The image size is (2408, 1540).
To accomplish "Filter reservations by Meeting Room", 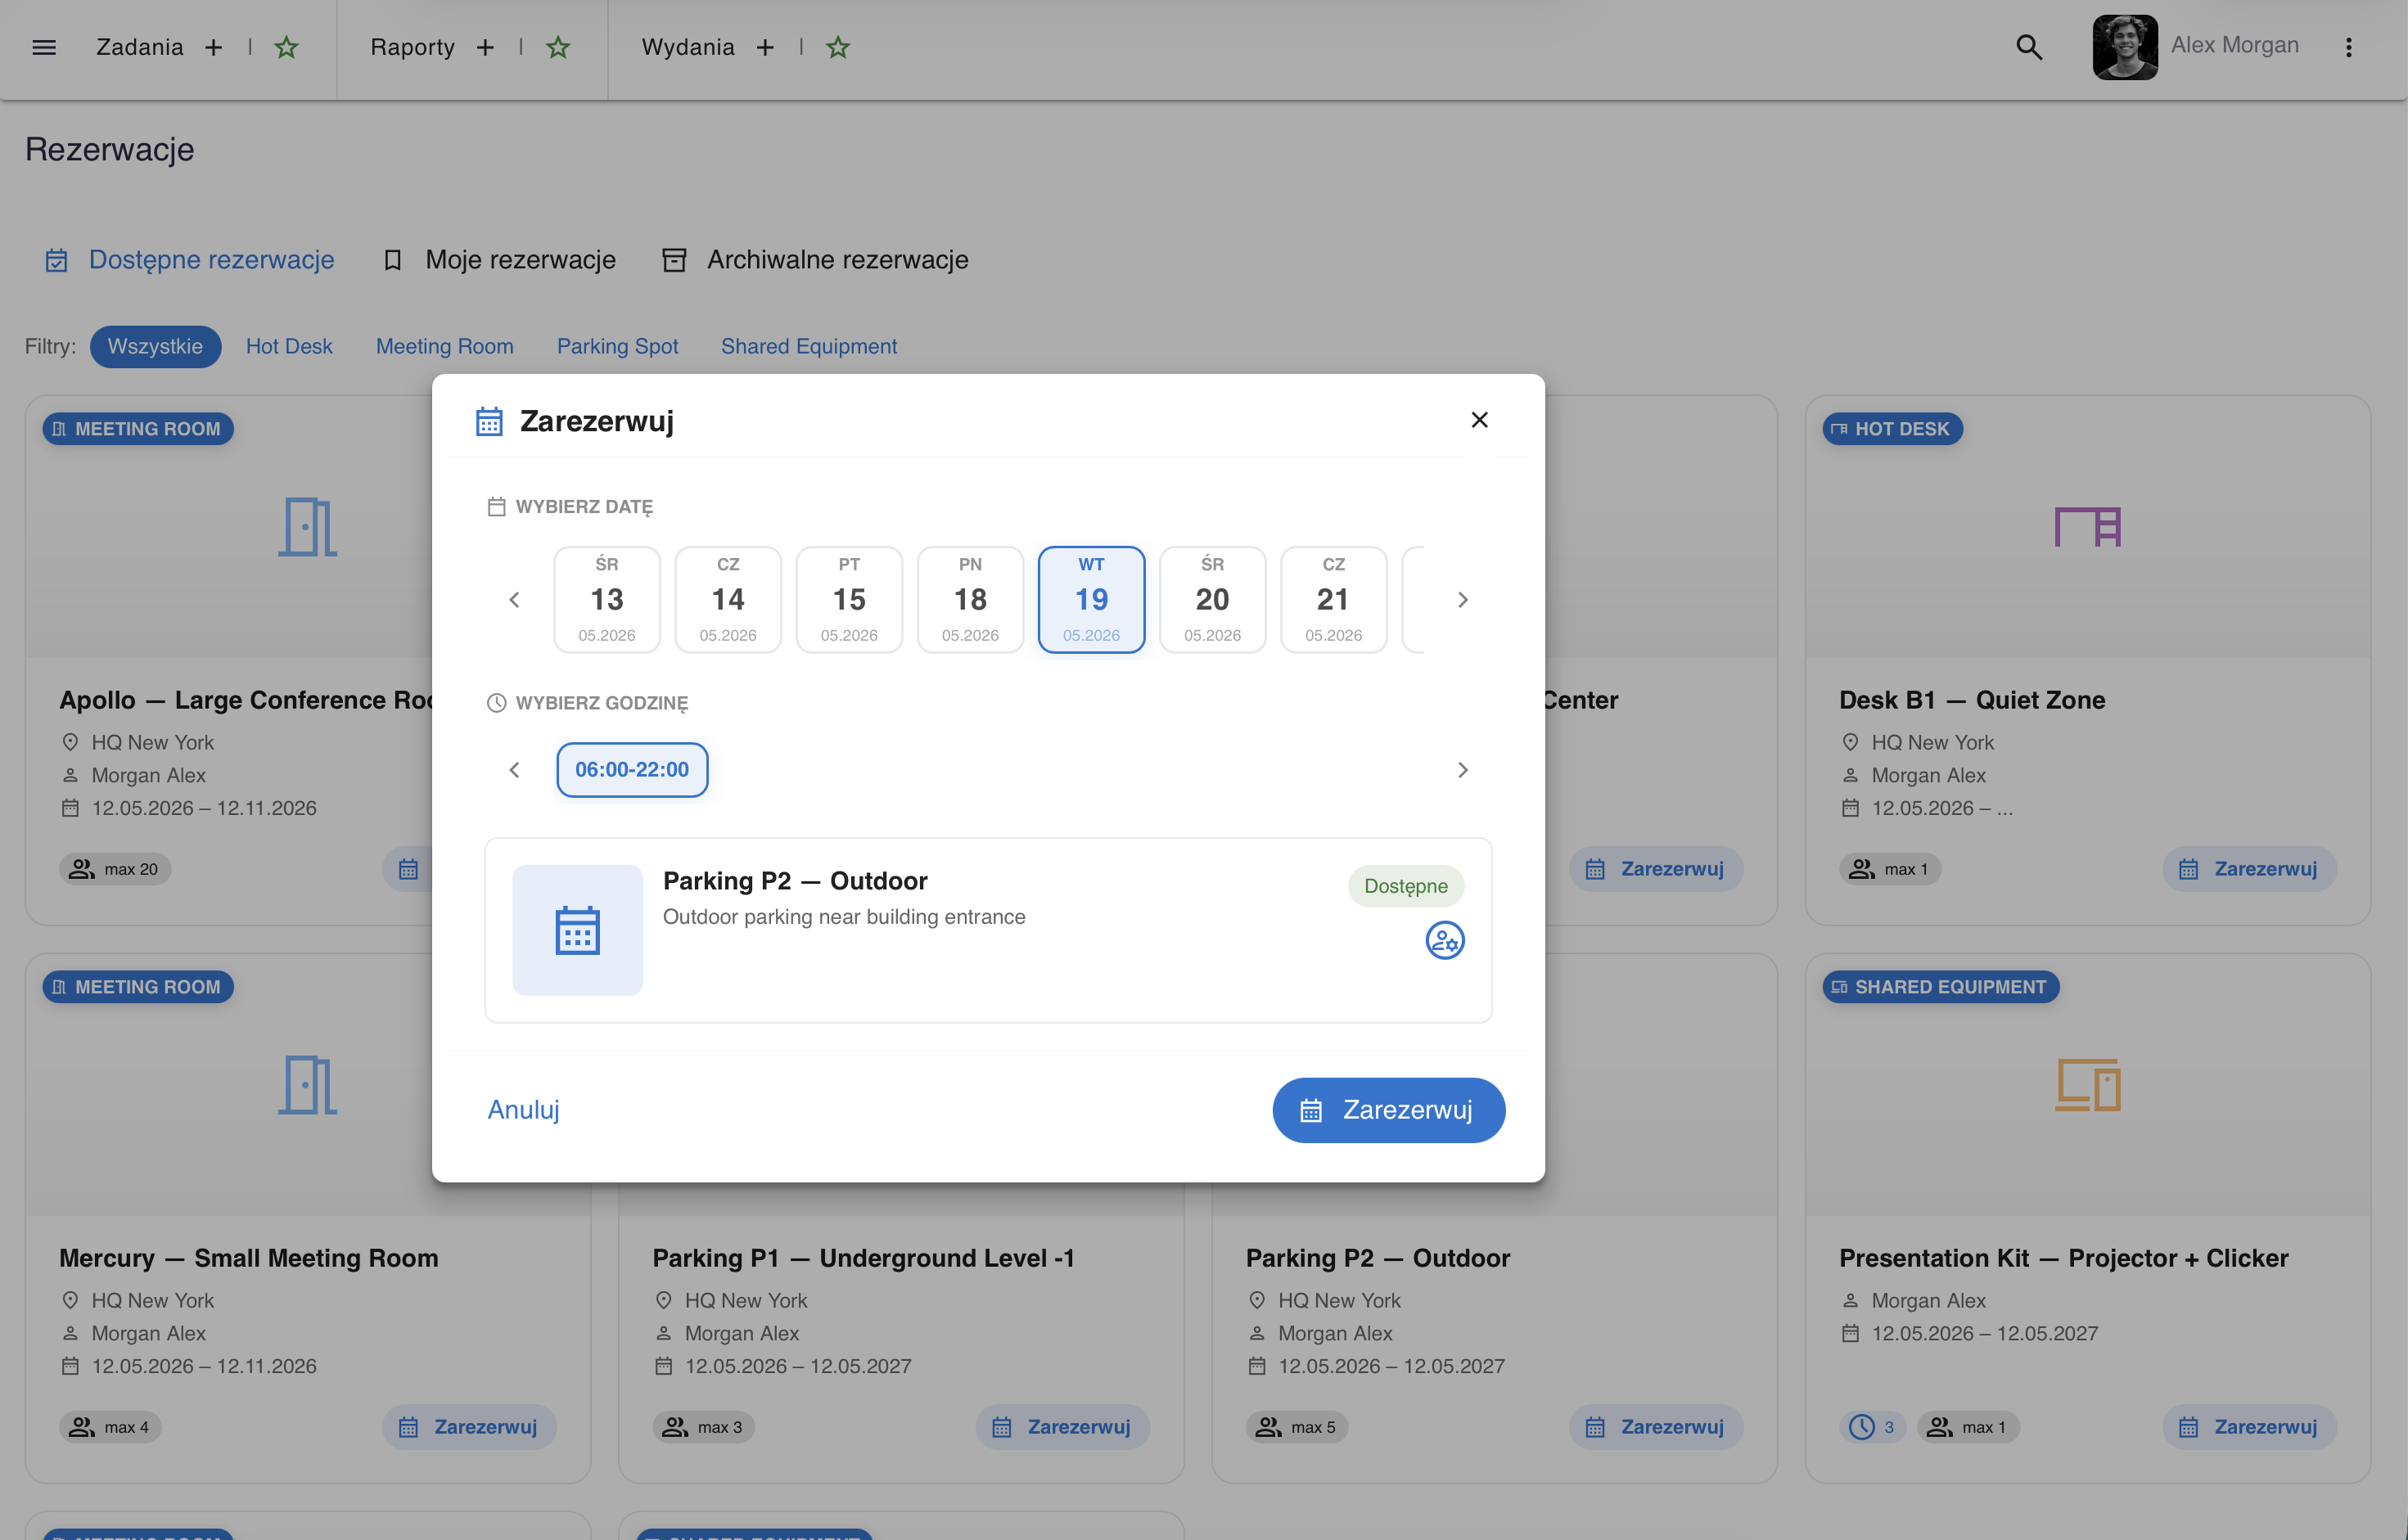I will [x=445, y=346].
